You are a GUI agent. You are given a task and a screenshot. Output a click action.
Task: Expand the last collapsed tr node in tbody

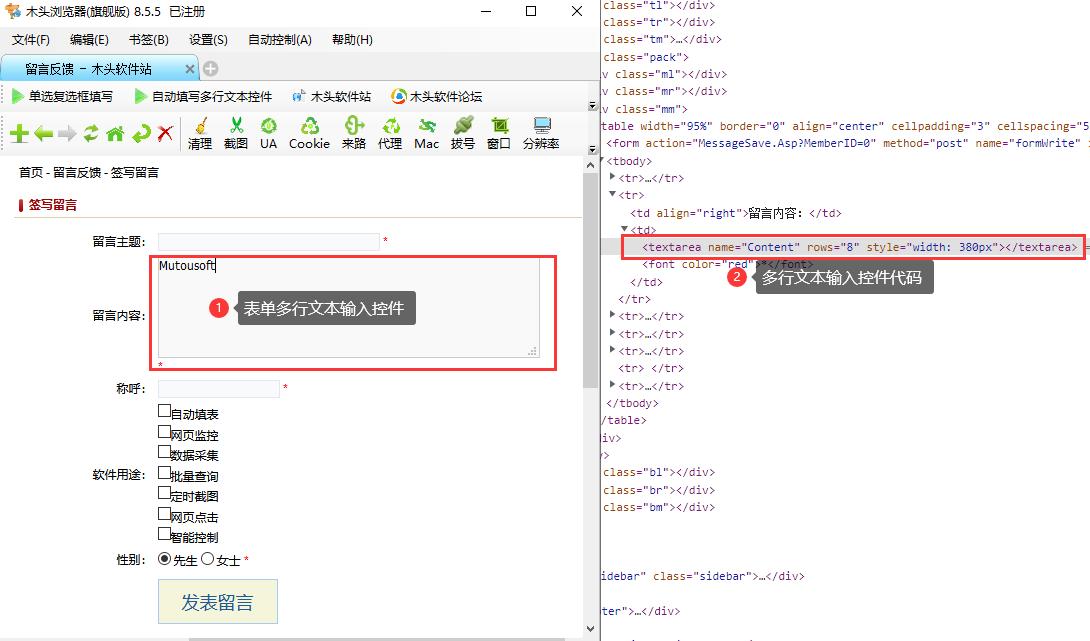pyautogui.click(x=612, y=386)
